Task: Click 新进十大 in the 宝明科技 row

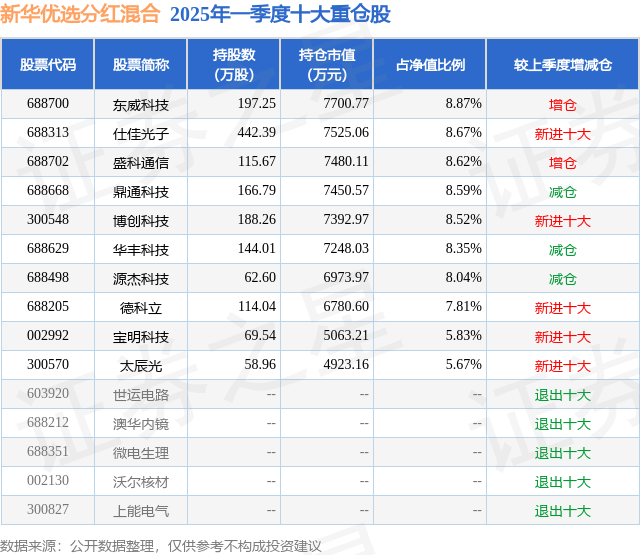Action: [563, 337]
